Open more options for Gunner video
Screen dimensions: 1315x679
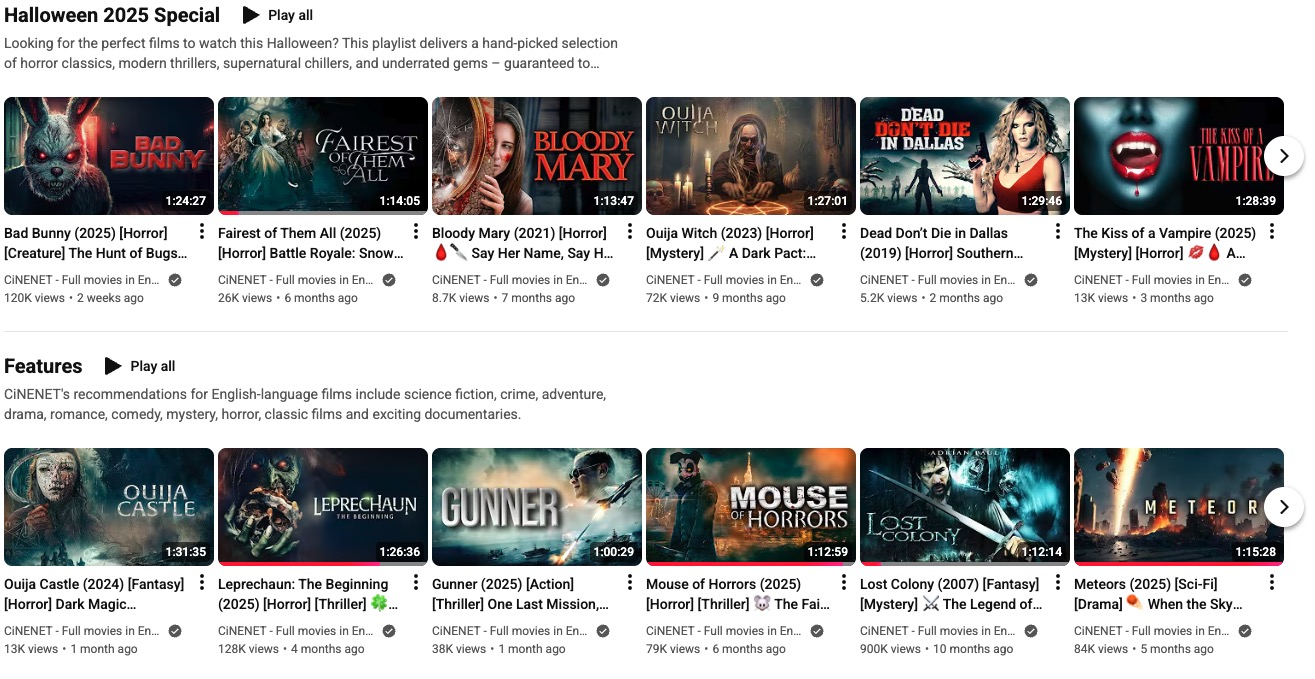[630, 583]
